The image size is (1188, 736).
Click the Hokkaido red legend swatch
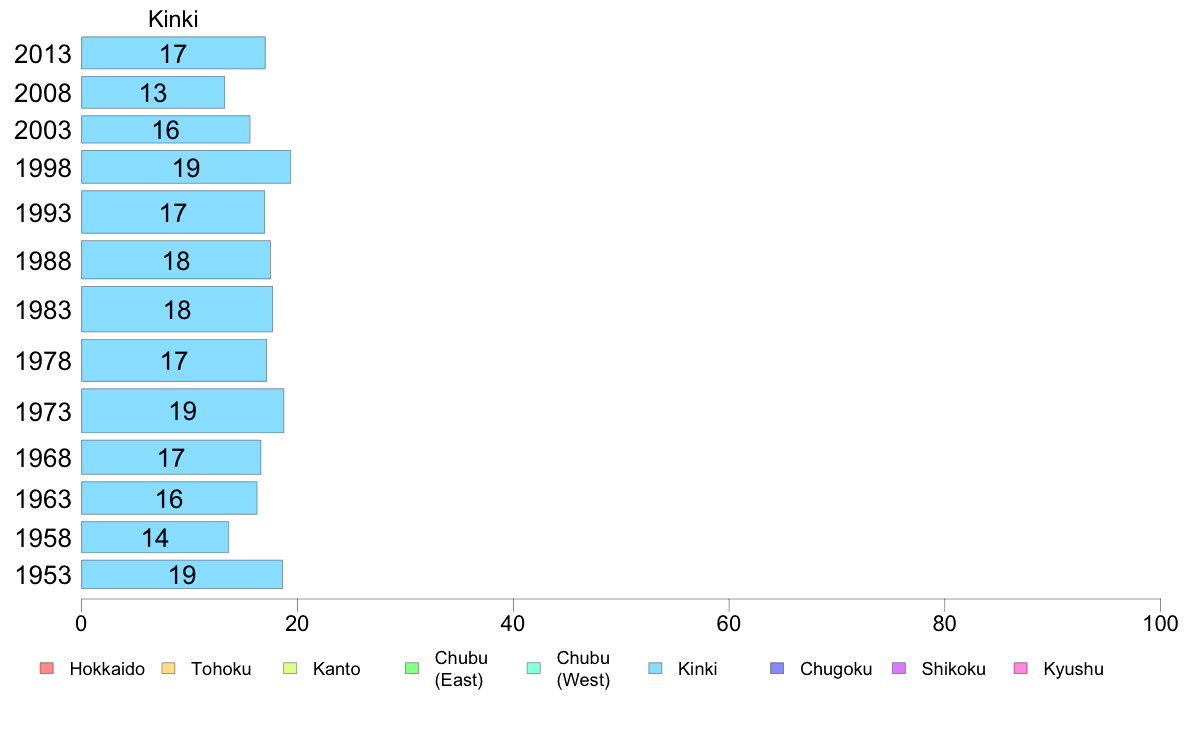(x=46, y=669)
